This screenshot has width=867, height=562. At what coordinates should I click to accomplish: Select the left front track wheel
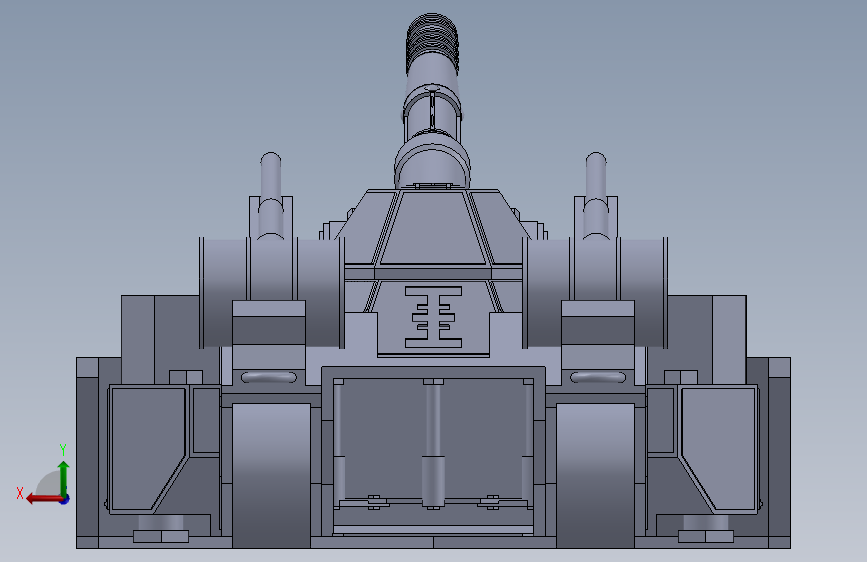[271, 476]
